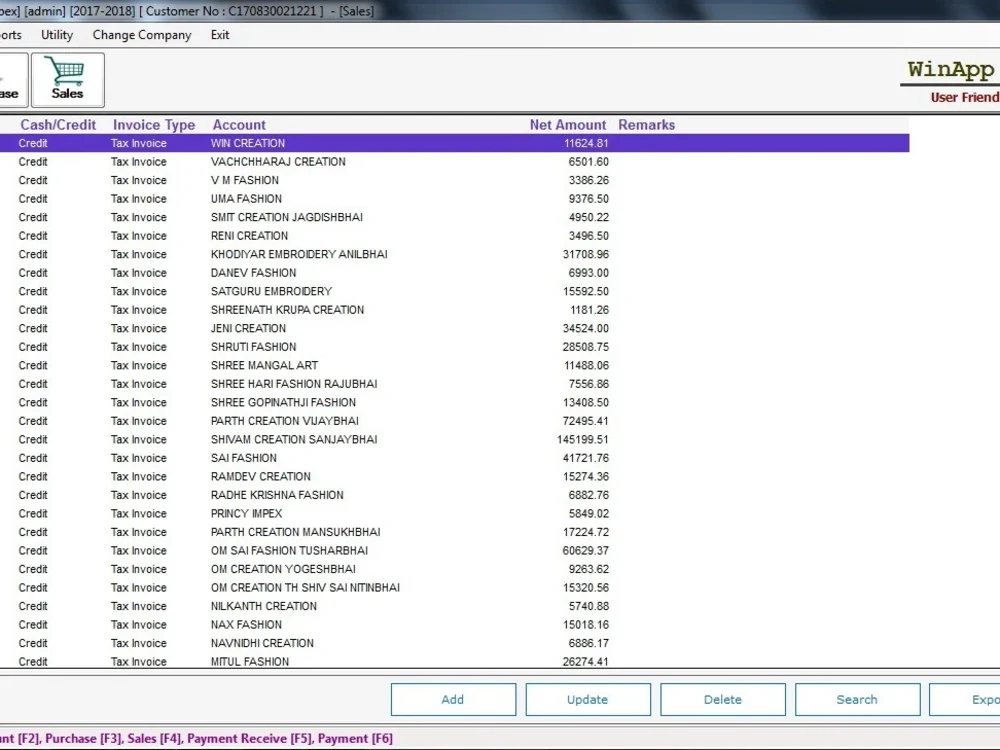Select the OM CREATION YOGESHBHAI row
Screen dimensions: 1000x750
coord(454,569)
